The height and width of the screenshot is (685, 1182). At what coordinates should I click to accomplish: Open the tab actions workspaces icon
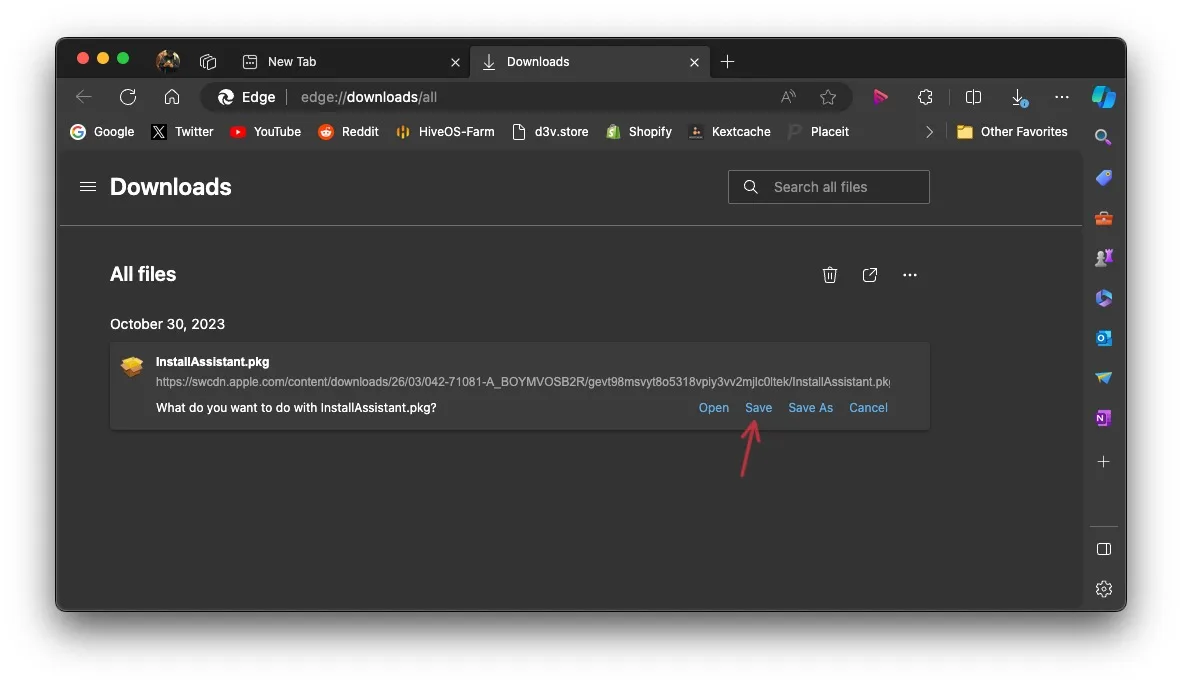208,62
